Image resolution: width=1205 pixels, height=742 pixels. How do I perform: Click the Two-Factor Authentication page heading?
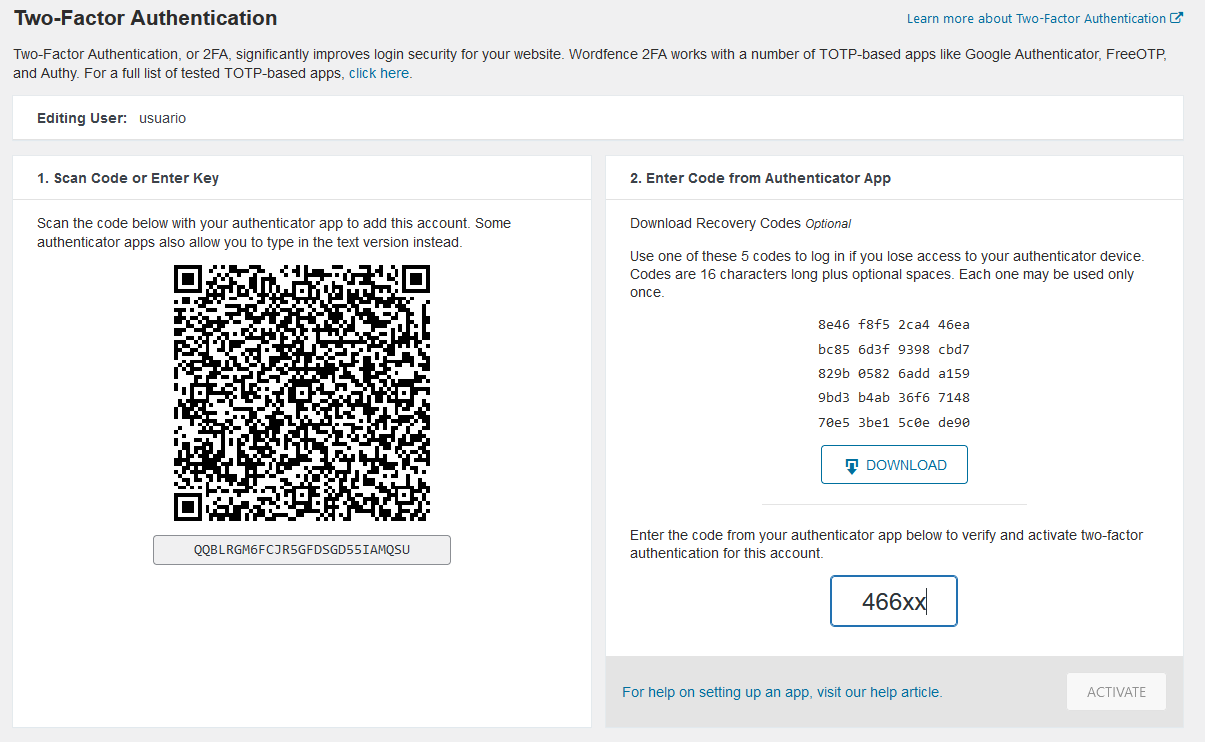(x=146, y=18)
